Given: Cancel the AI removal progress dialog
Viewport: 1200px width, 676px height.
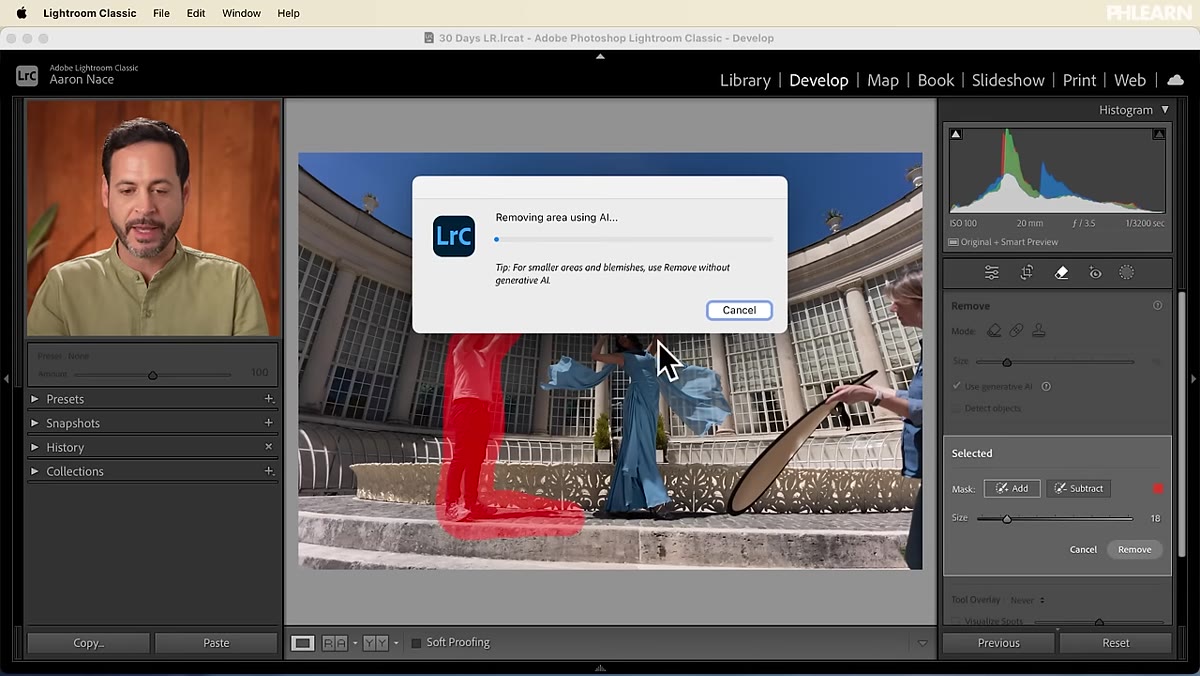Looking at the screenshot, I should 739,310.
